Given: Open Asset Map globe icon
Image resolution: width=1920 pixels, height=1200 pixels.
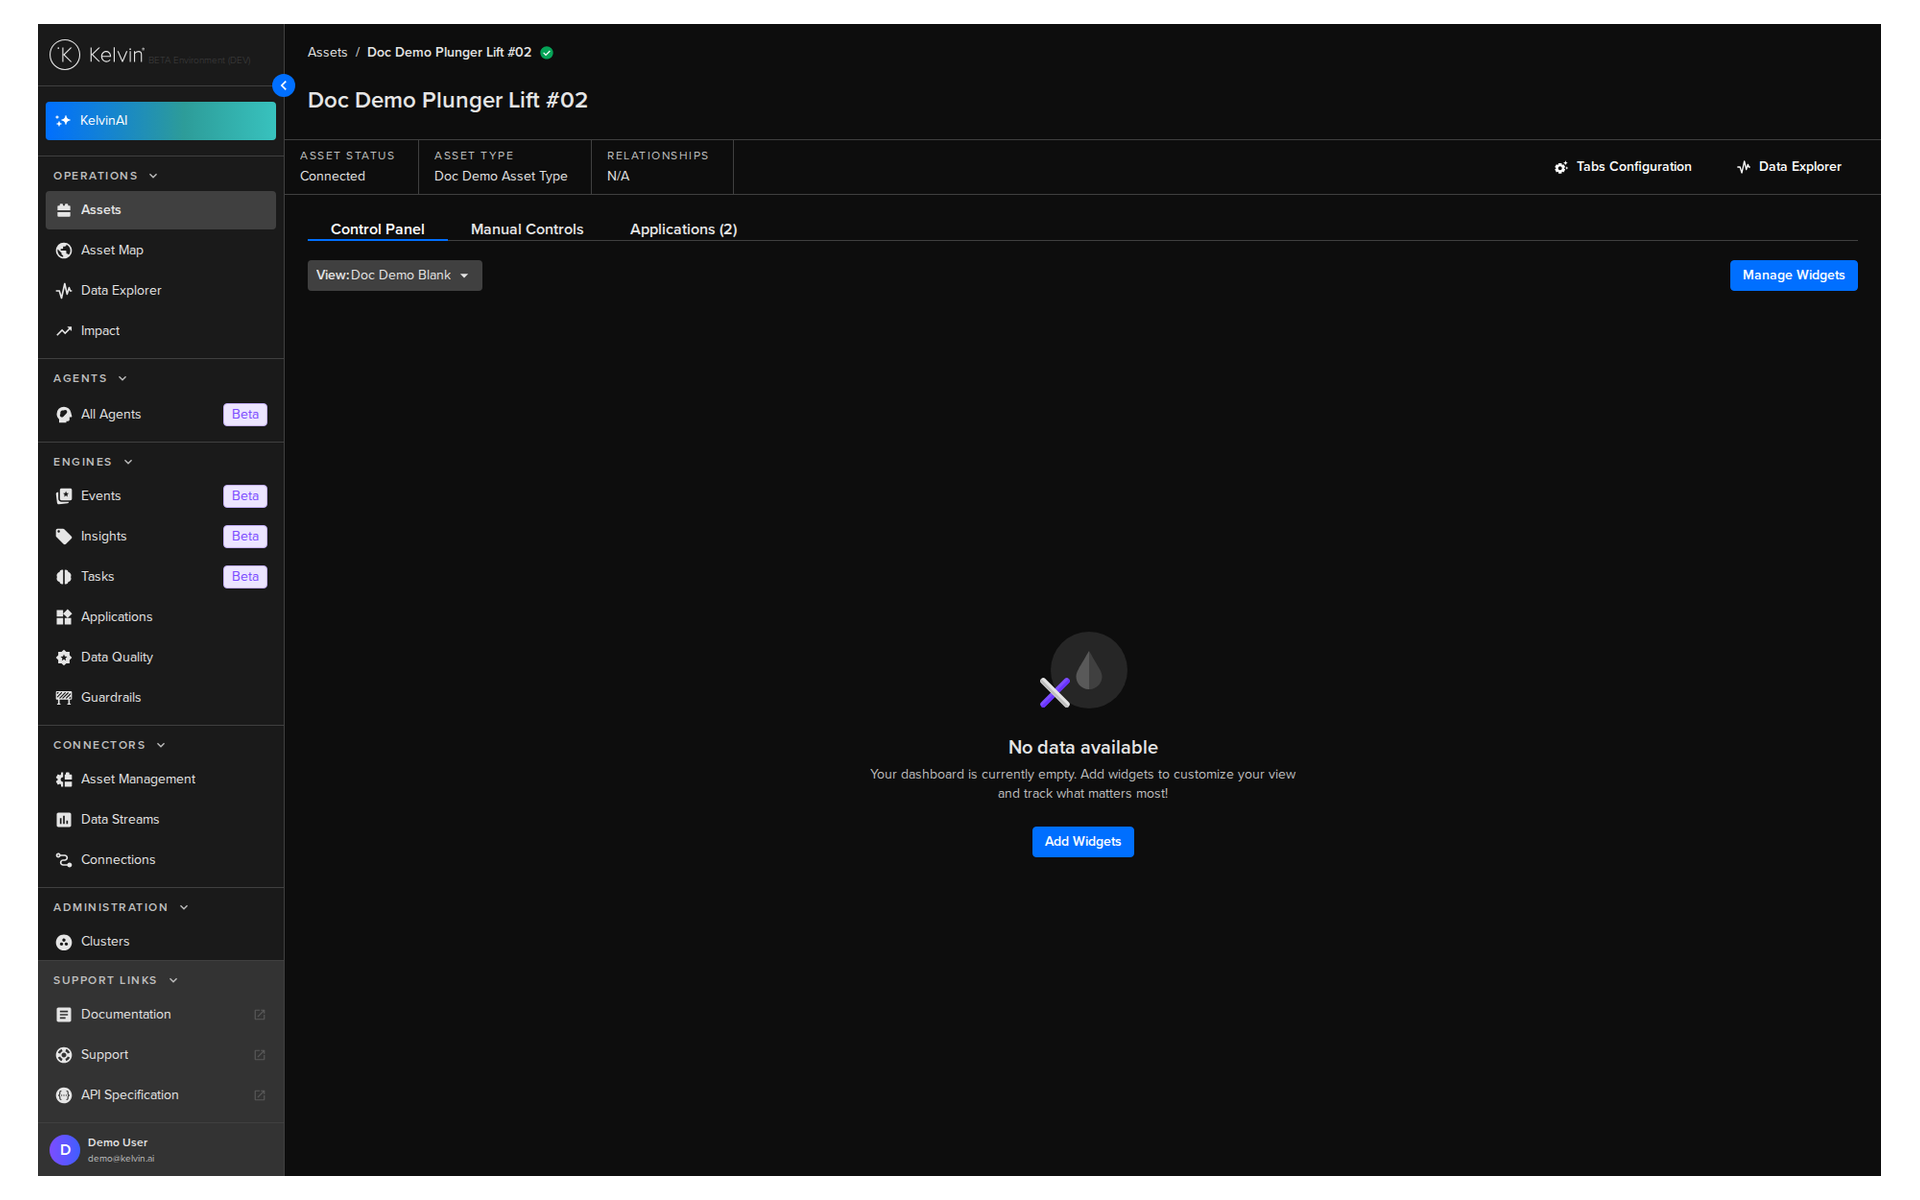Looking at the screenshot, I should [x=64, y=251].
